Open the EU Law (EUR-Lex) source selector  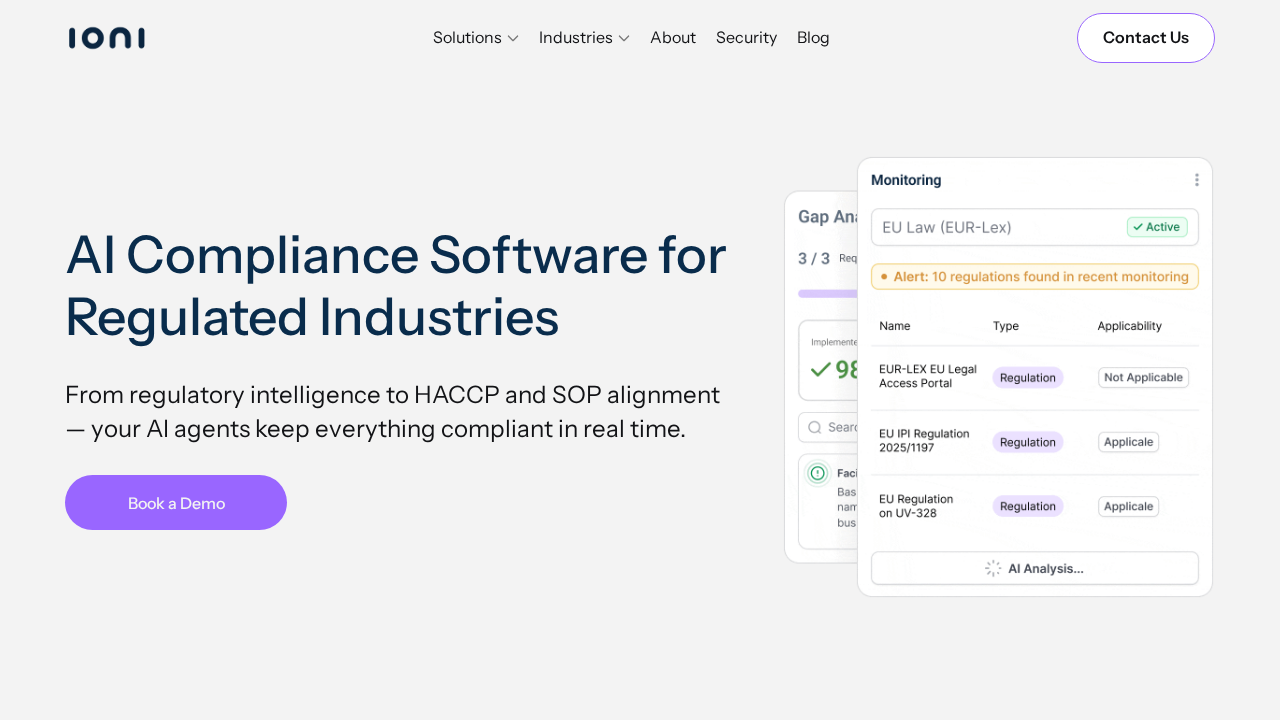point(1000,227)
